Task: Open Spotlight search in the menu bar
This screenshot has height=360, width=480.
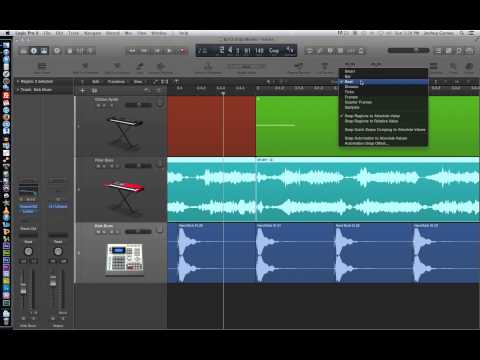Action: 462,33
